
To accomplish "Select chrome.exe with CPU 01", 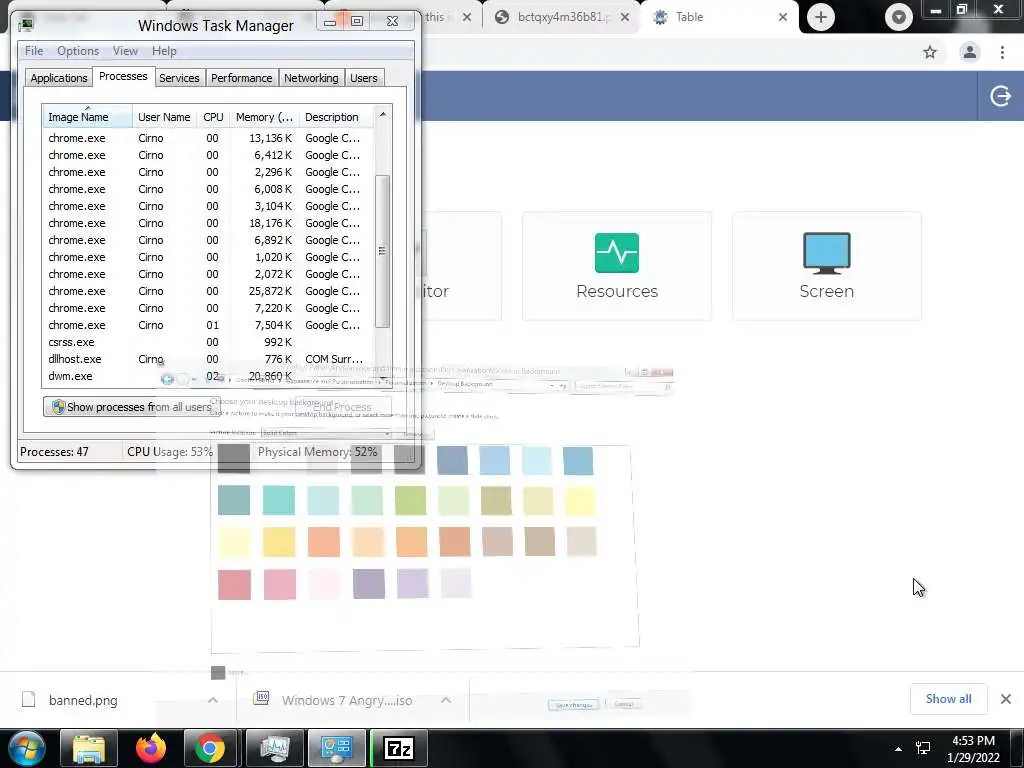I will (208, 325).
